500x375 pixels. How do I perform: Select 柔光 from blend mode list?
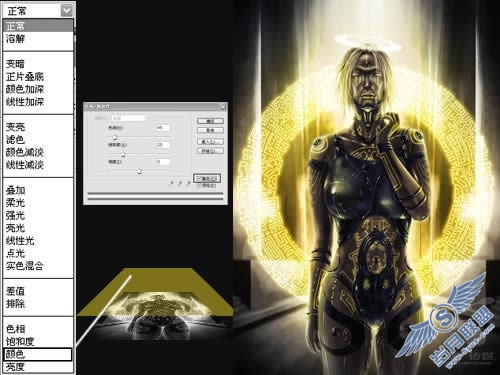click(15, 203)
